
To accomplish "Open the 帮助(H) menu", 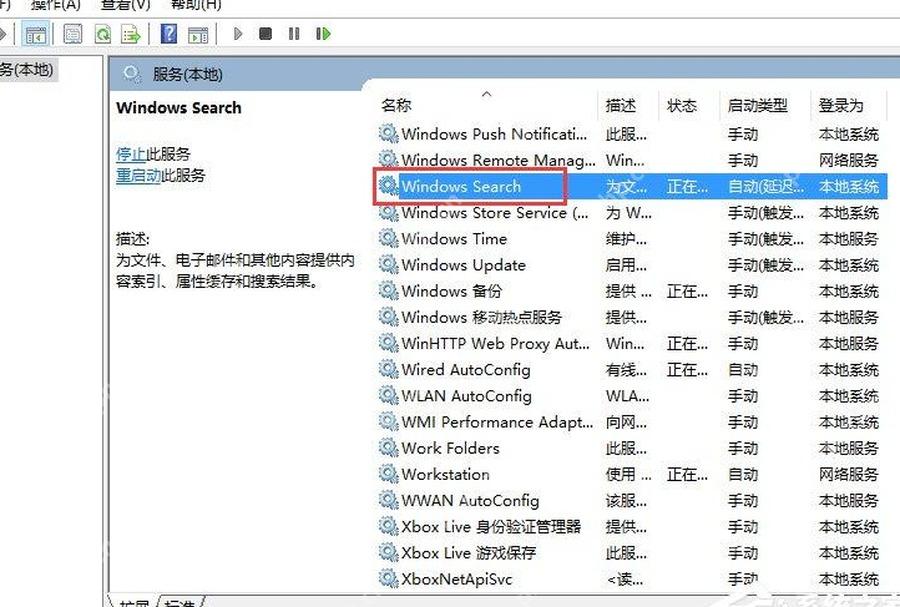I will [x=196, y=5].
